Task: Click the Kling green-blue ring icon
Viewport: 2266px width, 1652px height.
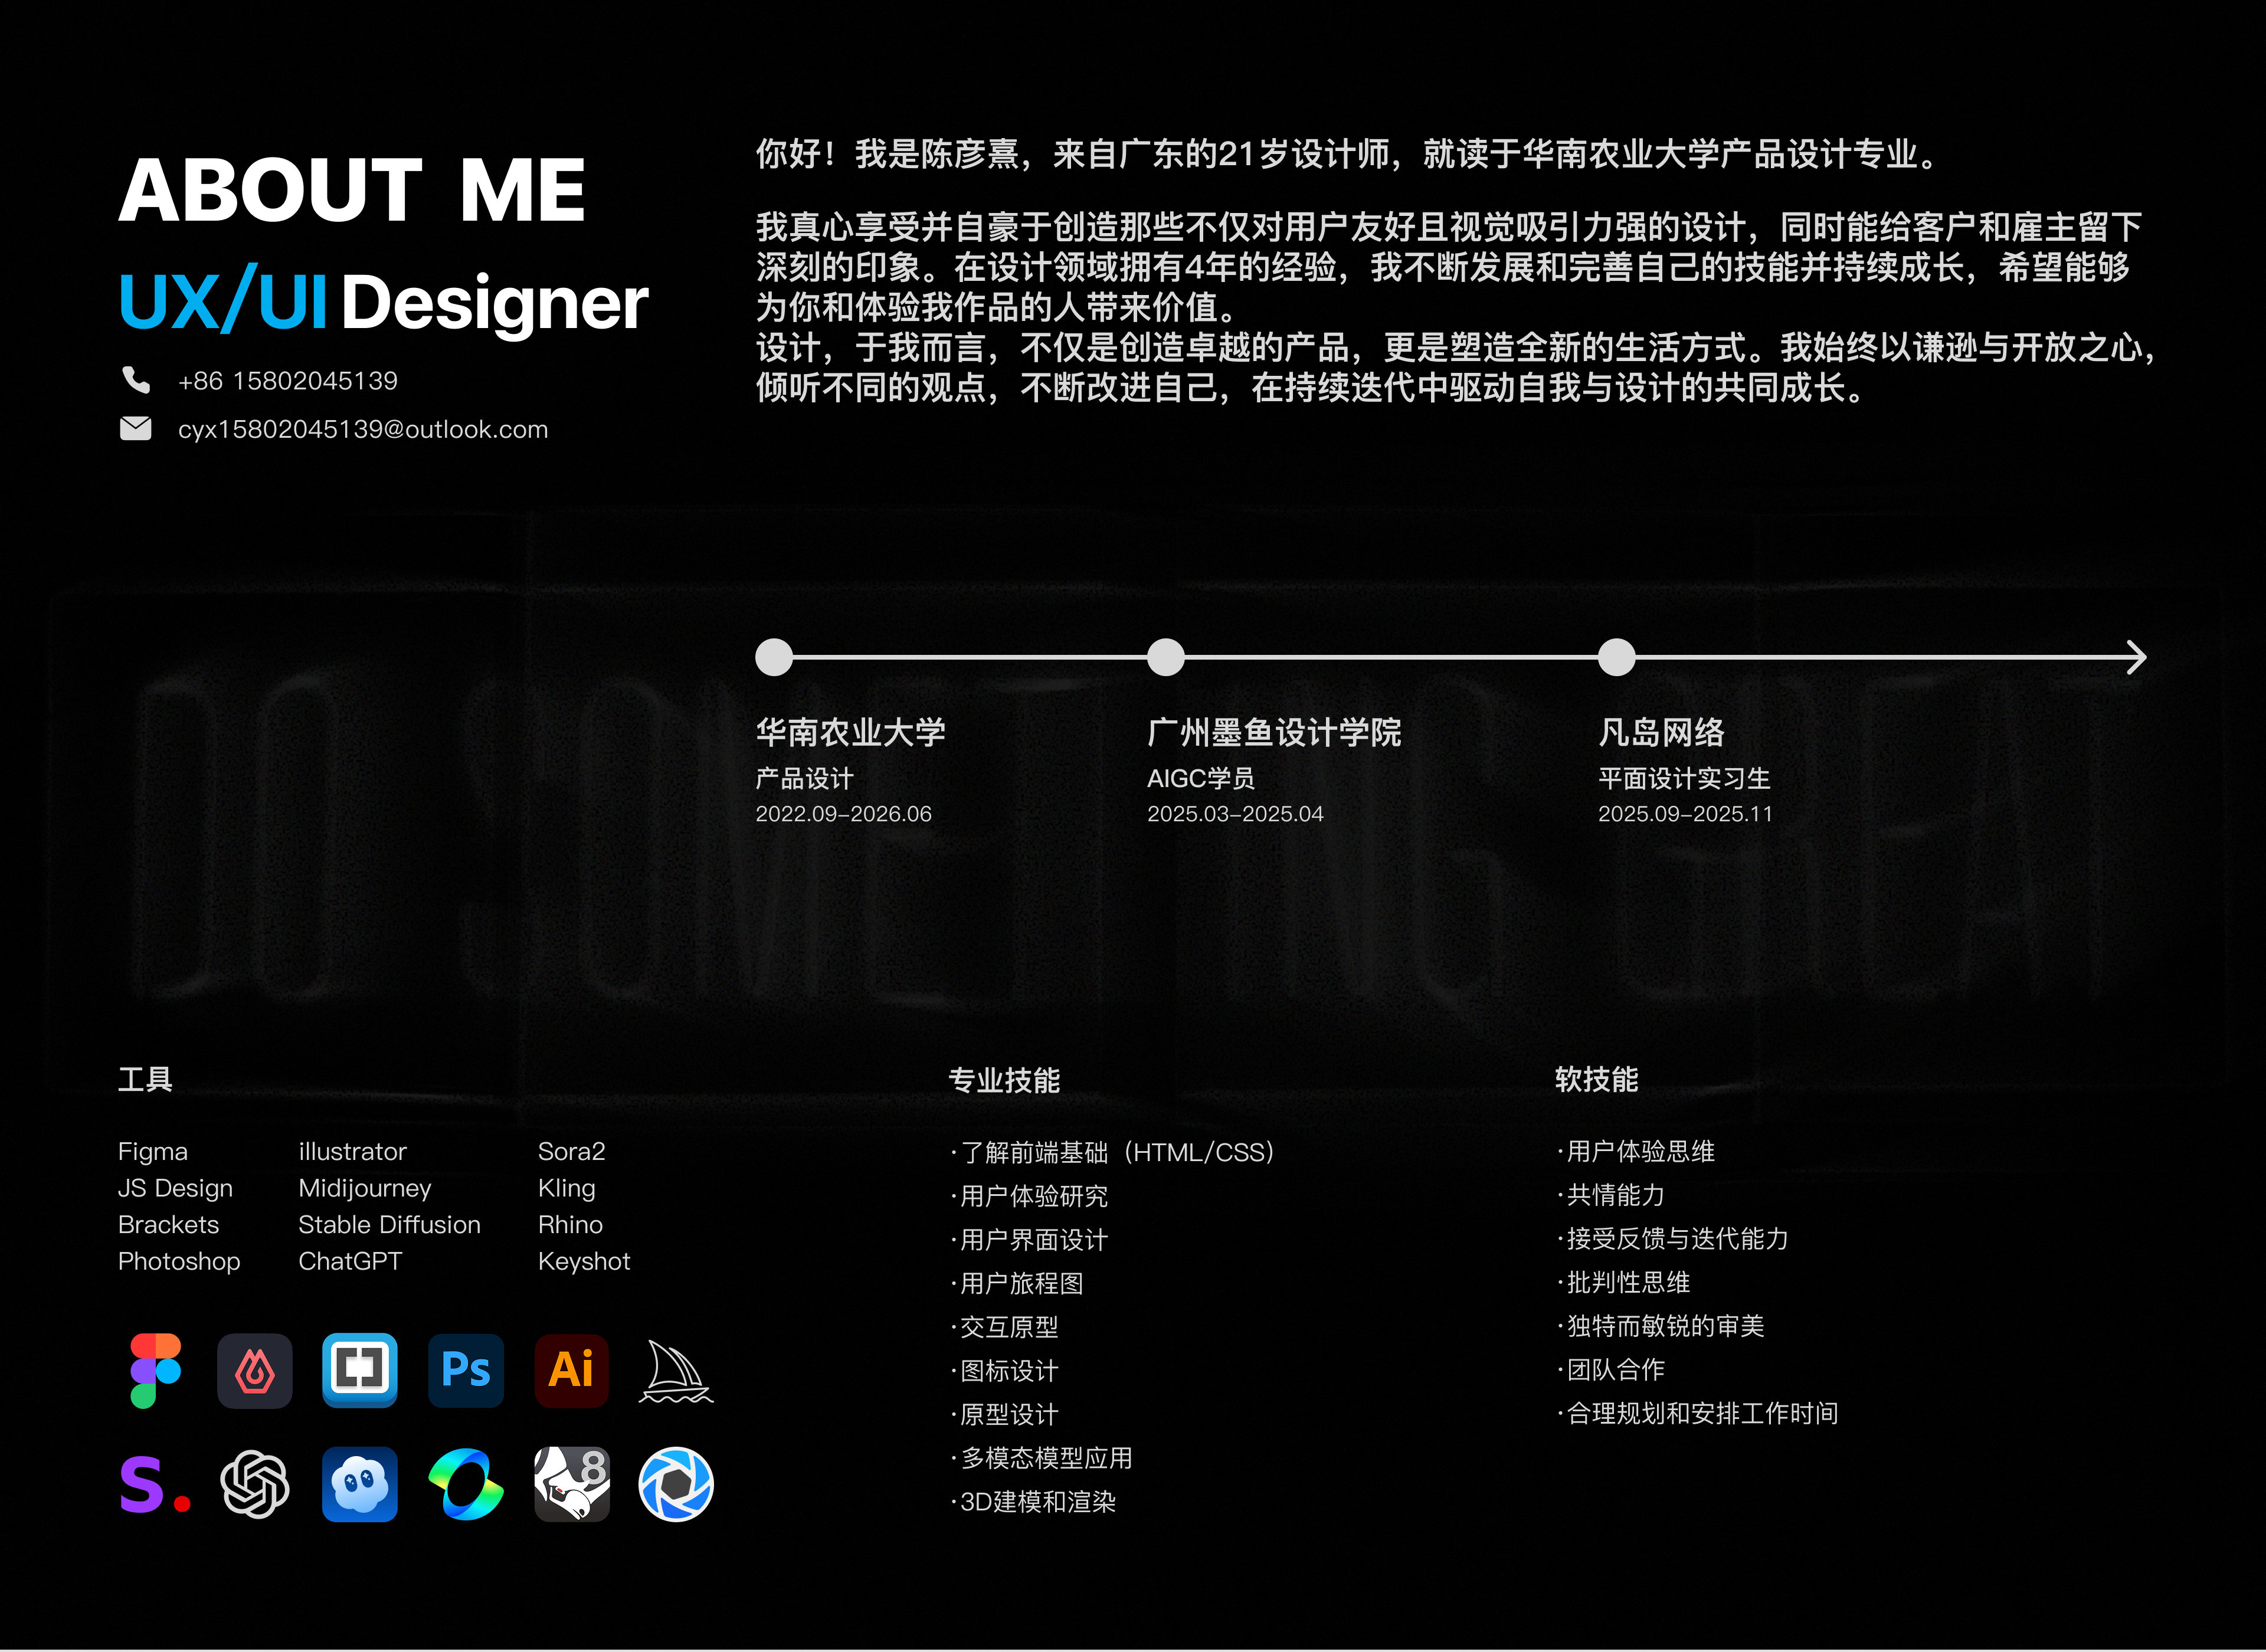Action: (x=466, y=1484)
